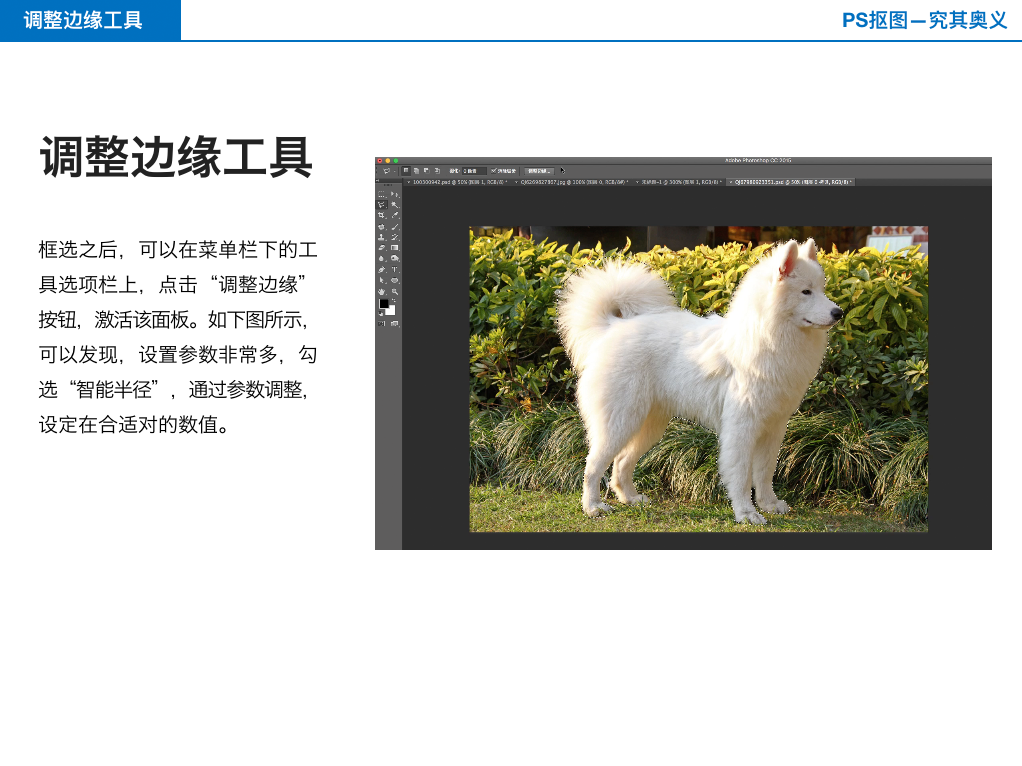Select the Polygonal Lasso tool in toolbox
Viewport: 1022px width, 766px height.
point(381,205)
